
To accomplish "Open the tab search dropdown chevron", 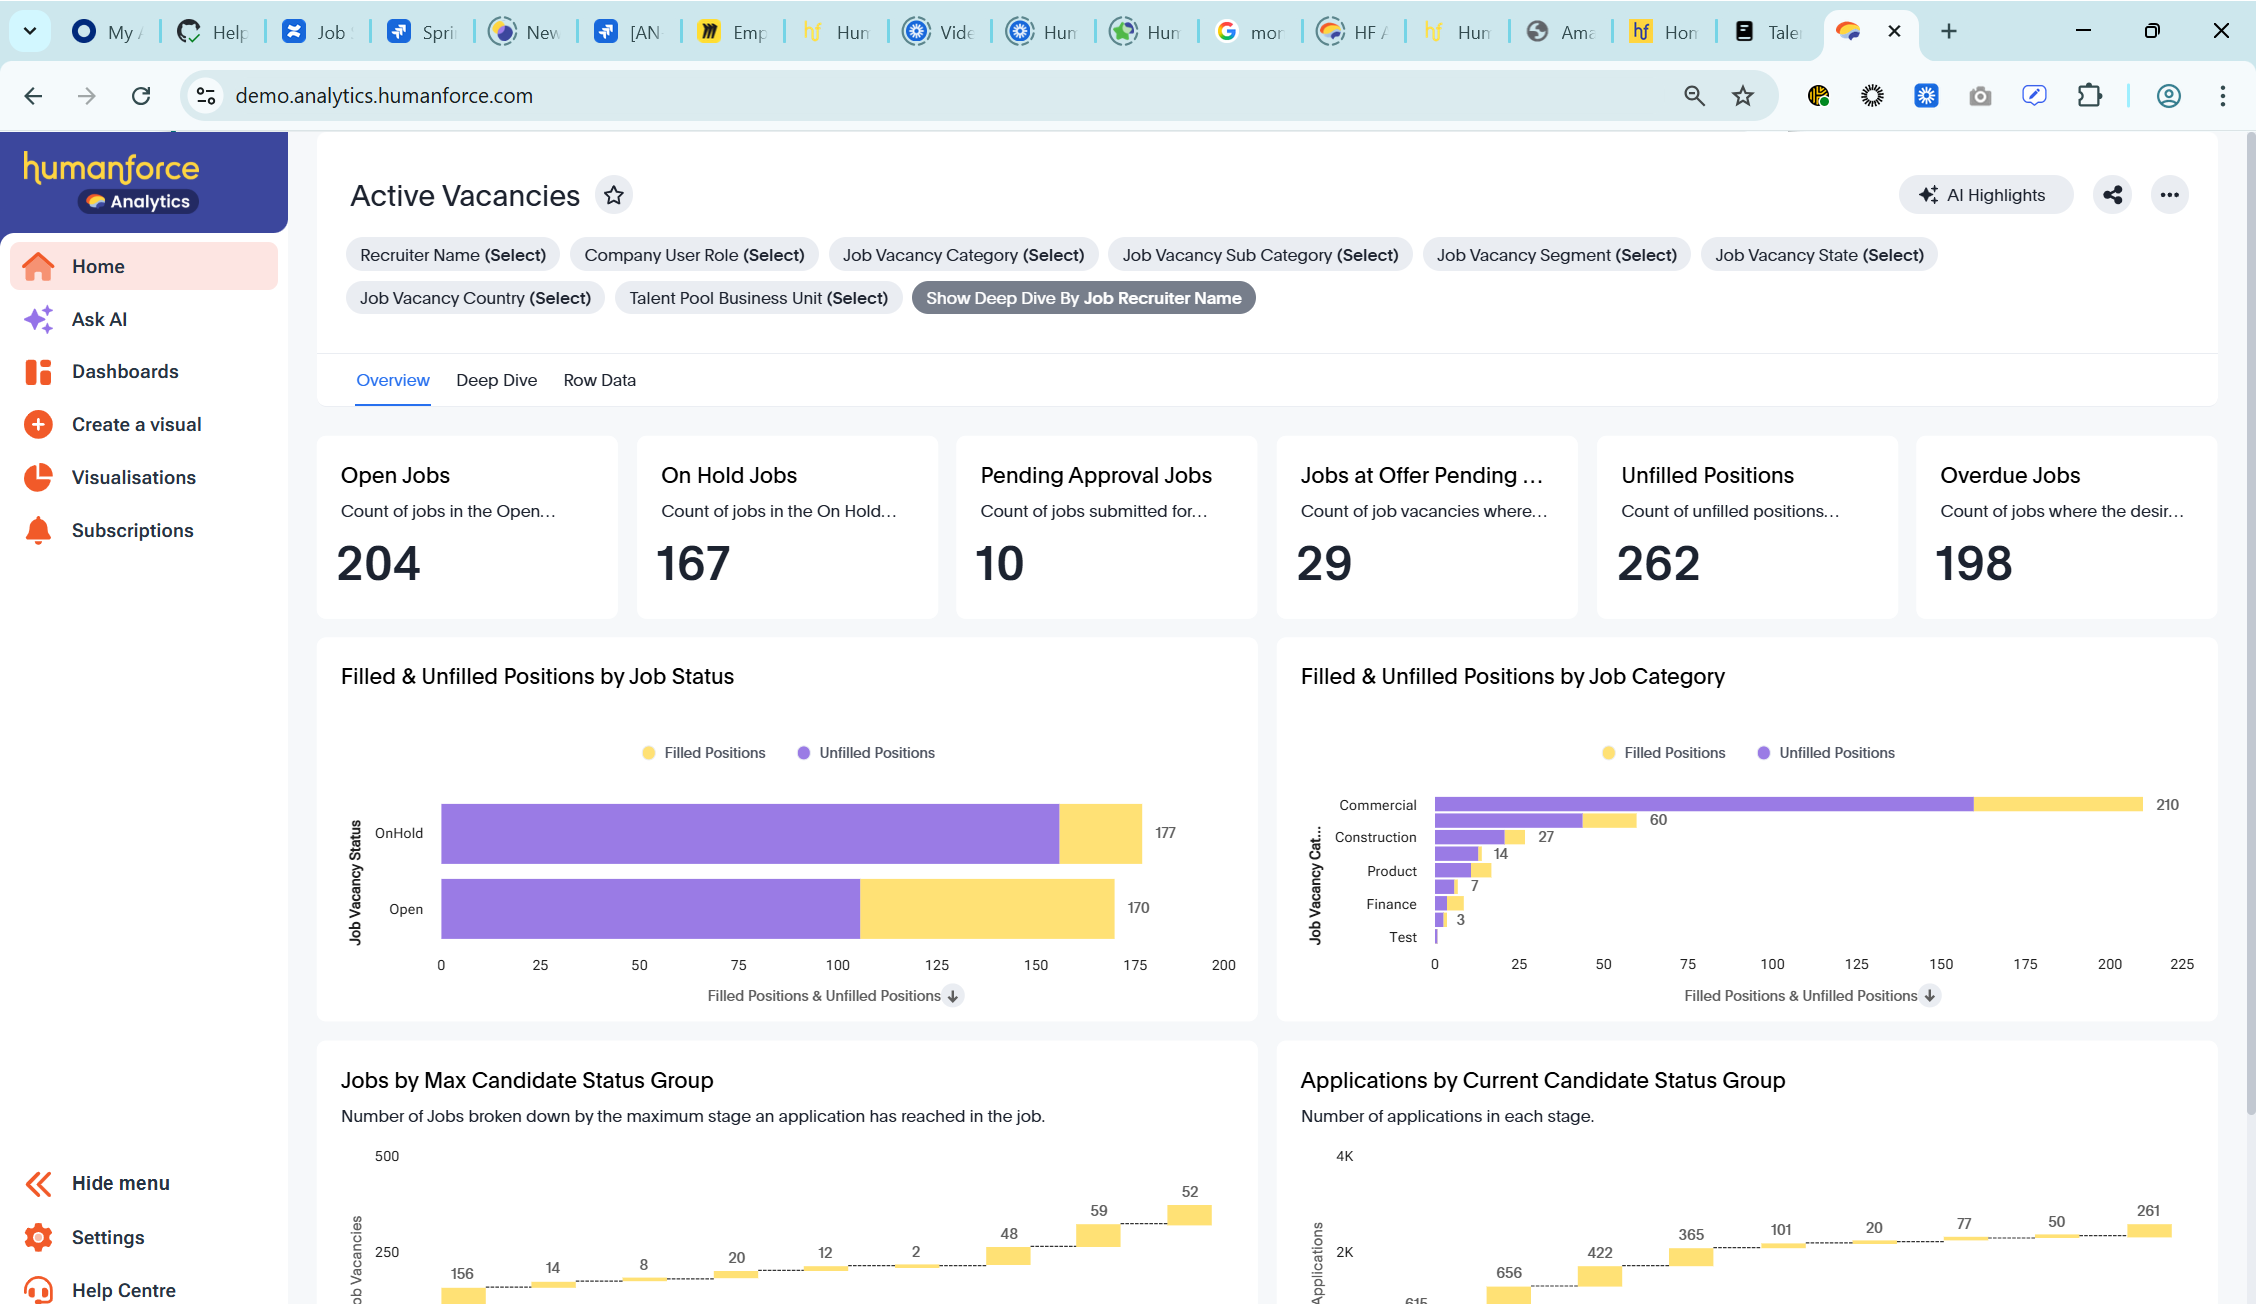I will (x=30, y=31).
